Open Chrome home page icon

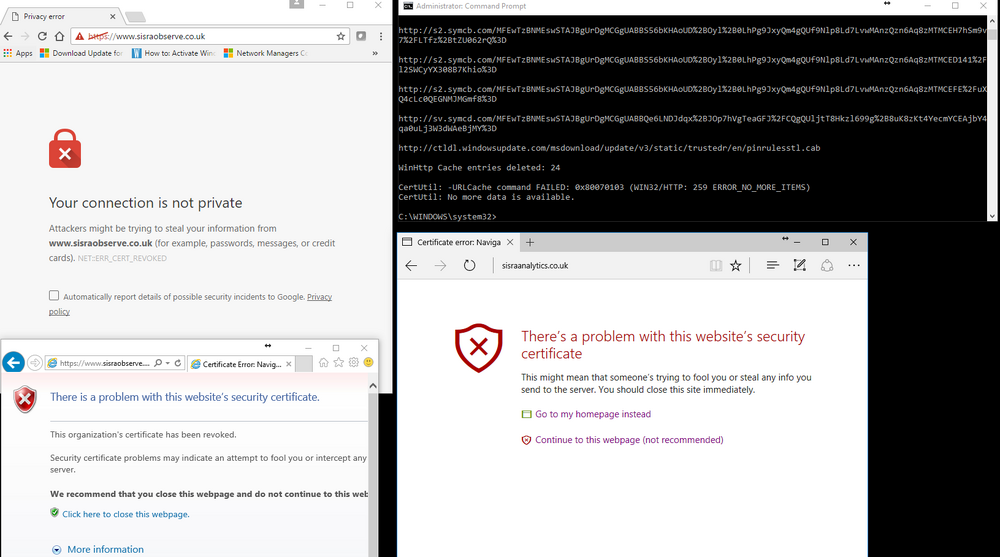click(59, 36)
